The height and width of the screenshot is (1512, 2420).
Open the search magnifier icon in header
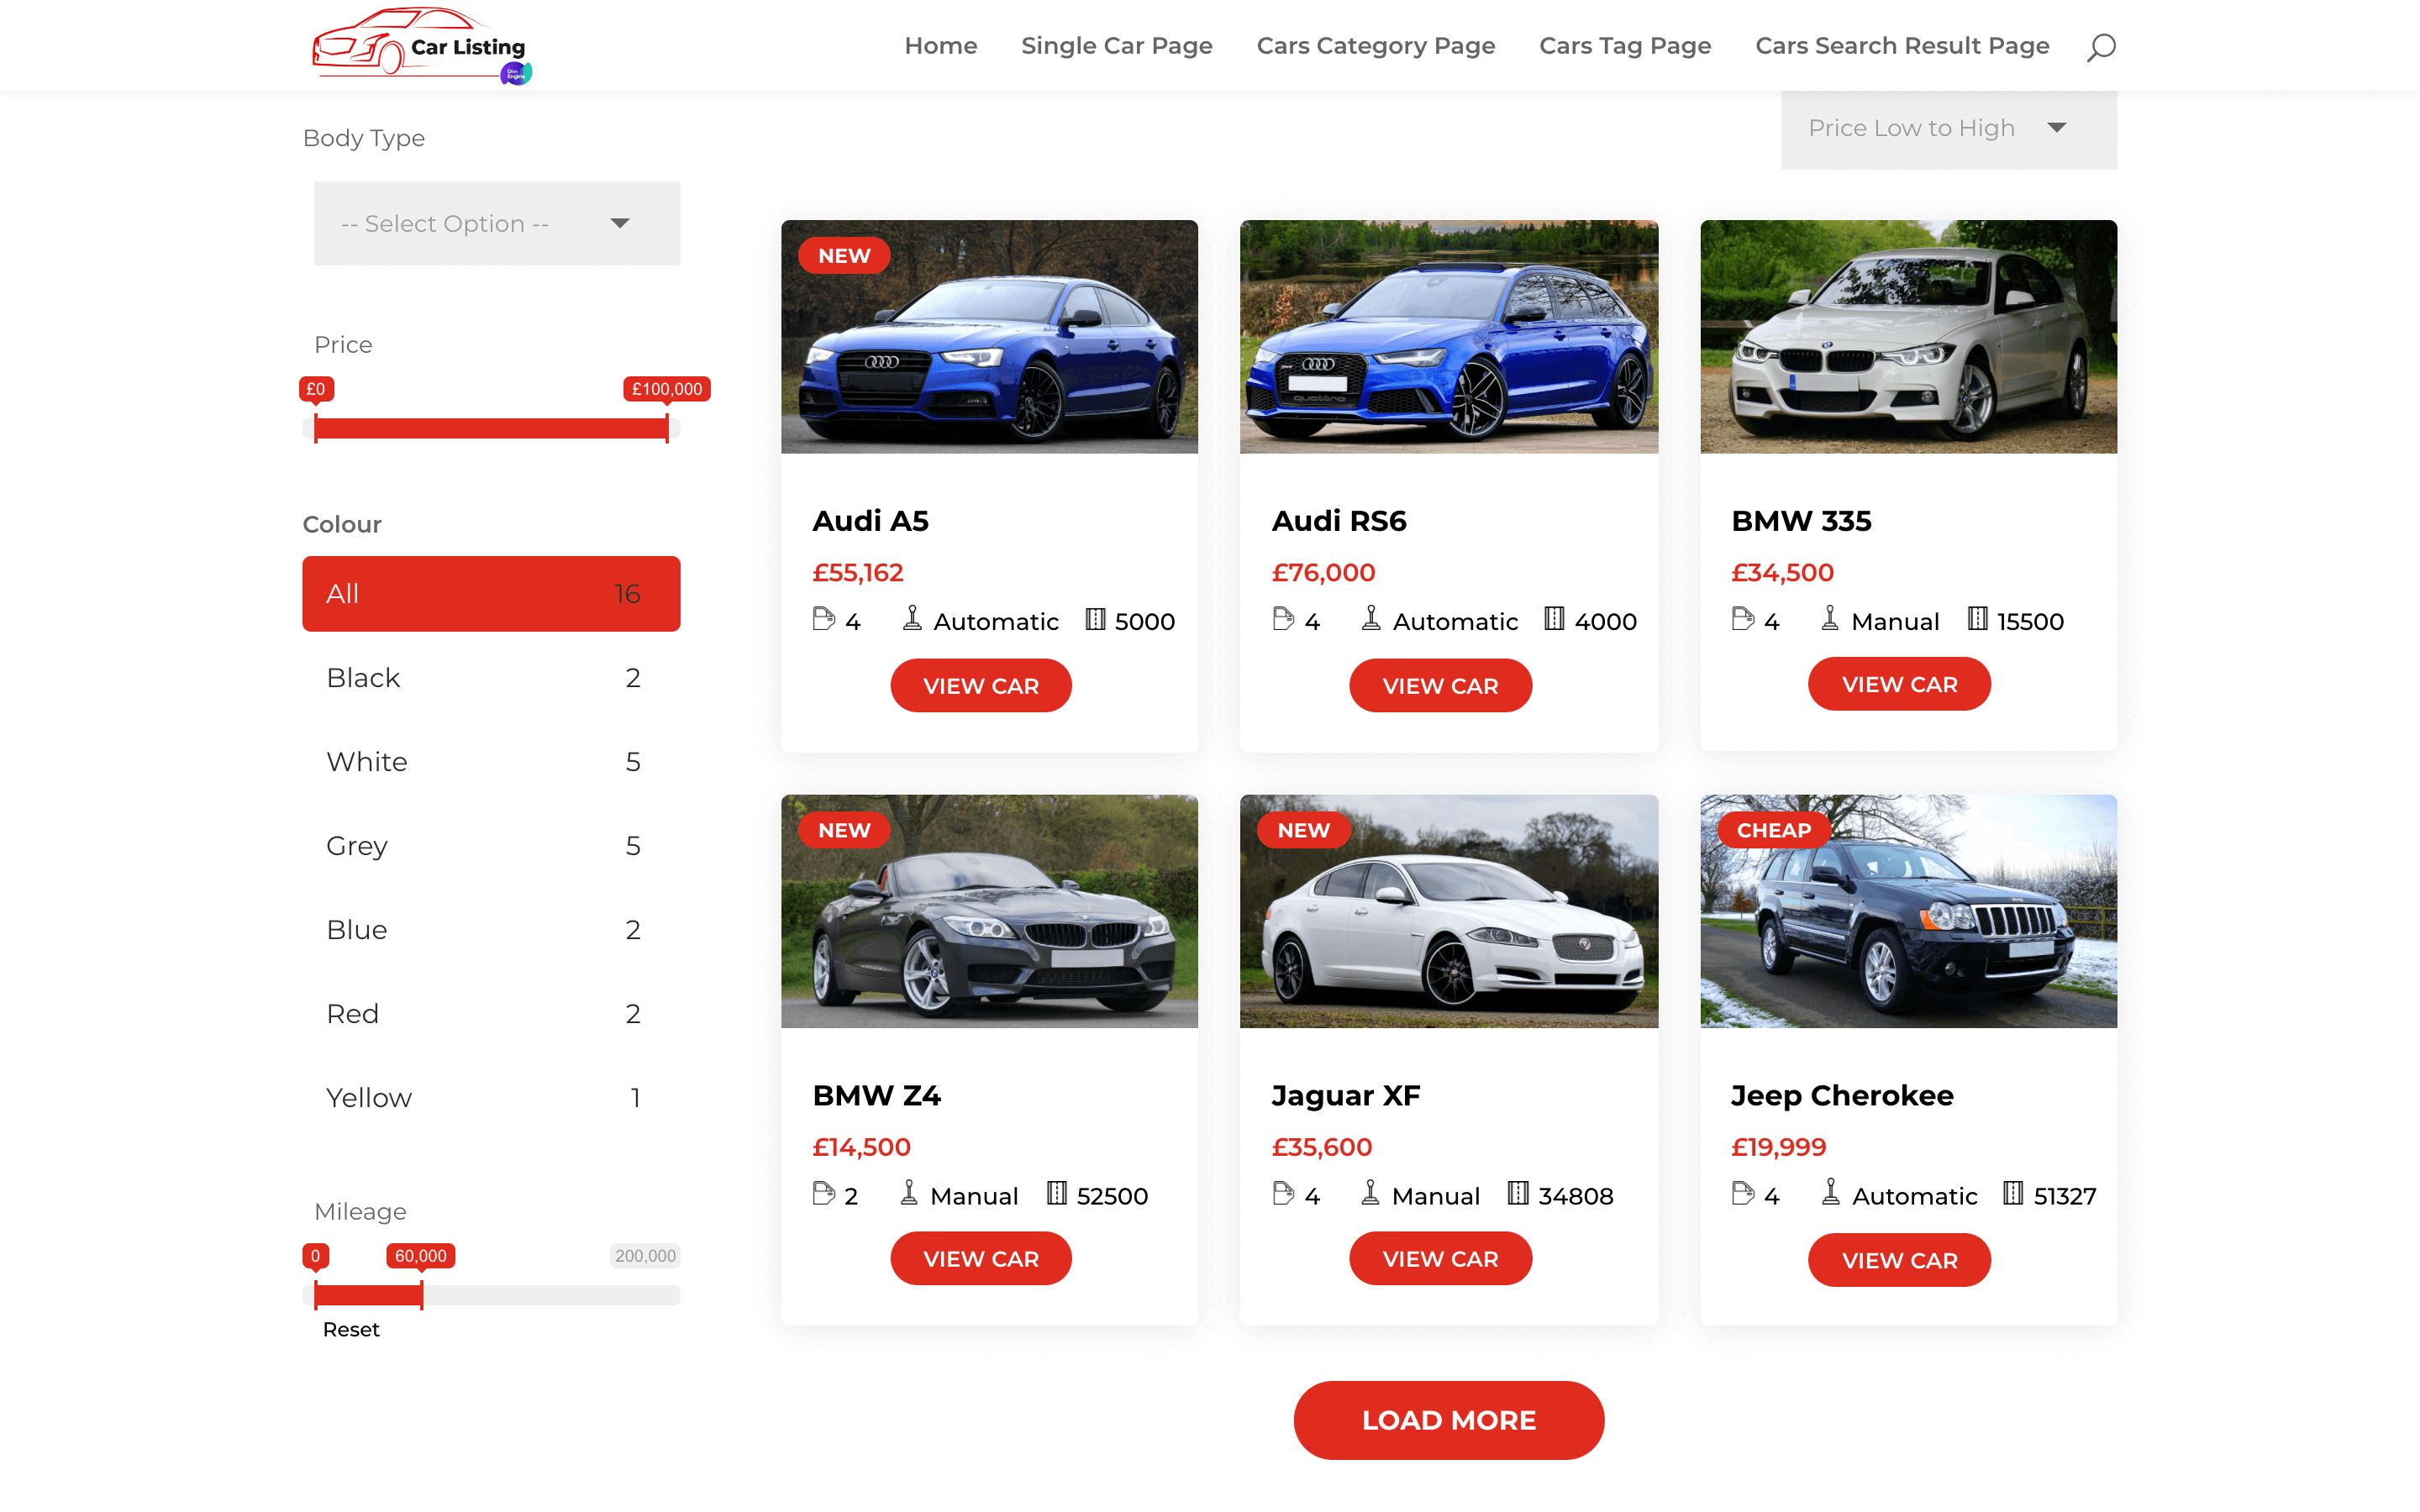[x=2100, y=47]
